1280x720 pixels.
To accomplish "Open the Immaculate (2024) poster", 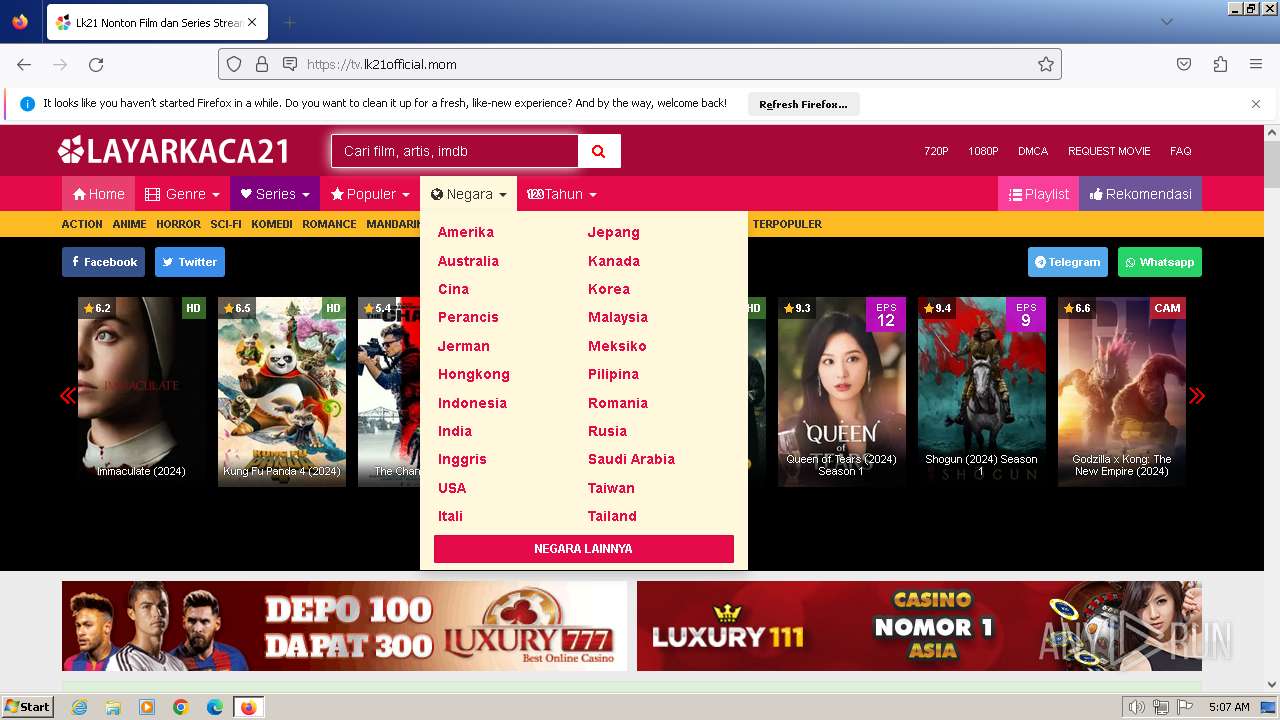I will tap(142, 392).
